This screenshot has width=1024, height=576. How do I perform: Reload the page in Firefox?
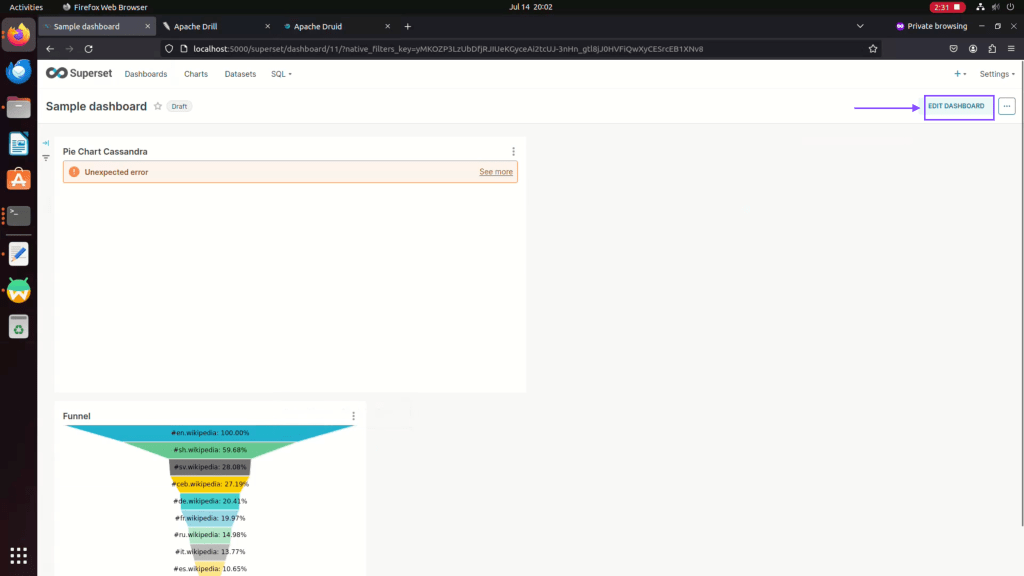pos(89,48)
